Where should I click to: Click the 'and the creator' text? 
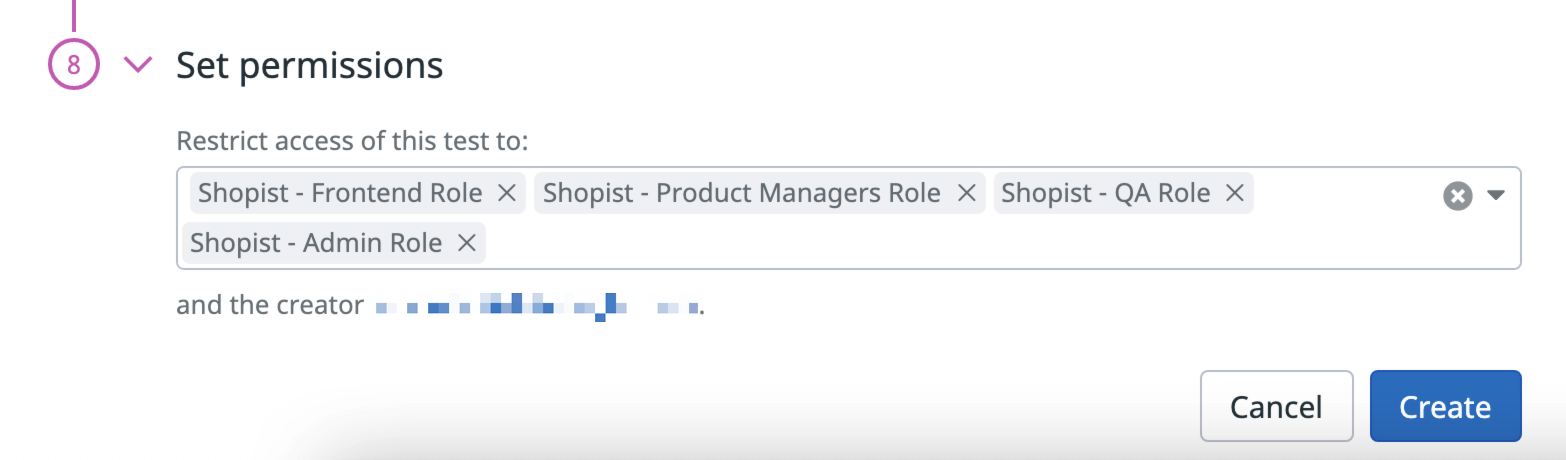pyautogui.click(x=269, y=305)
